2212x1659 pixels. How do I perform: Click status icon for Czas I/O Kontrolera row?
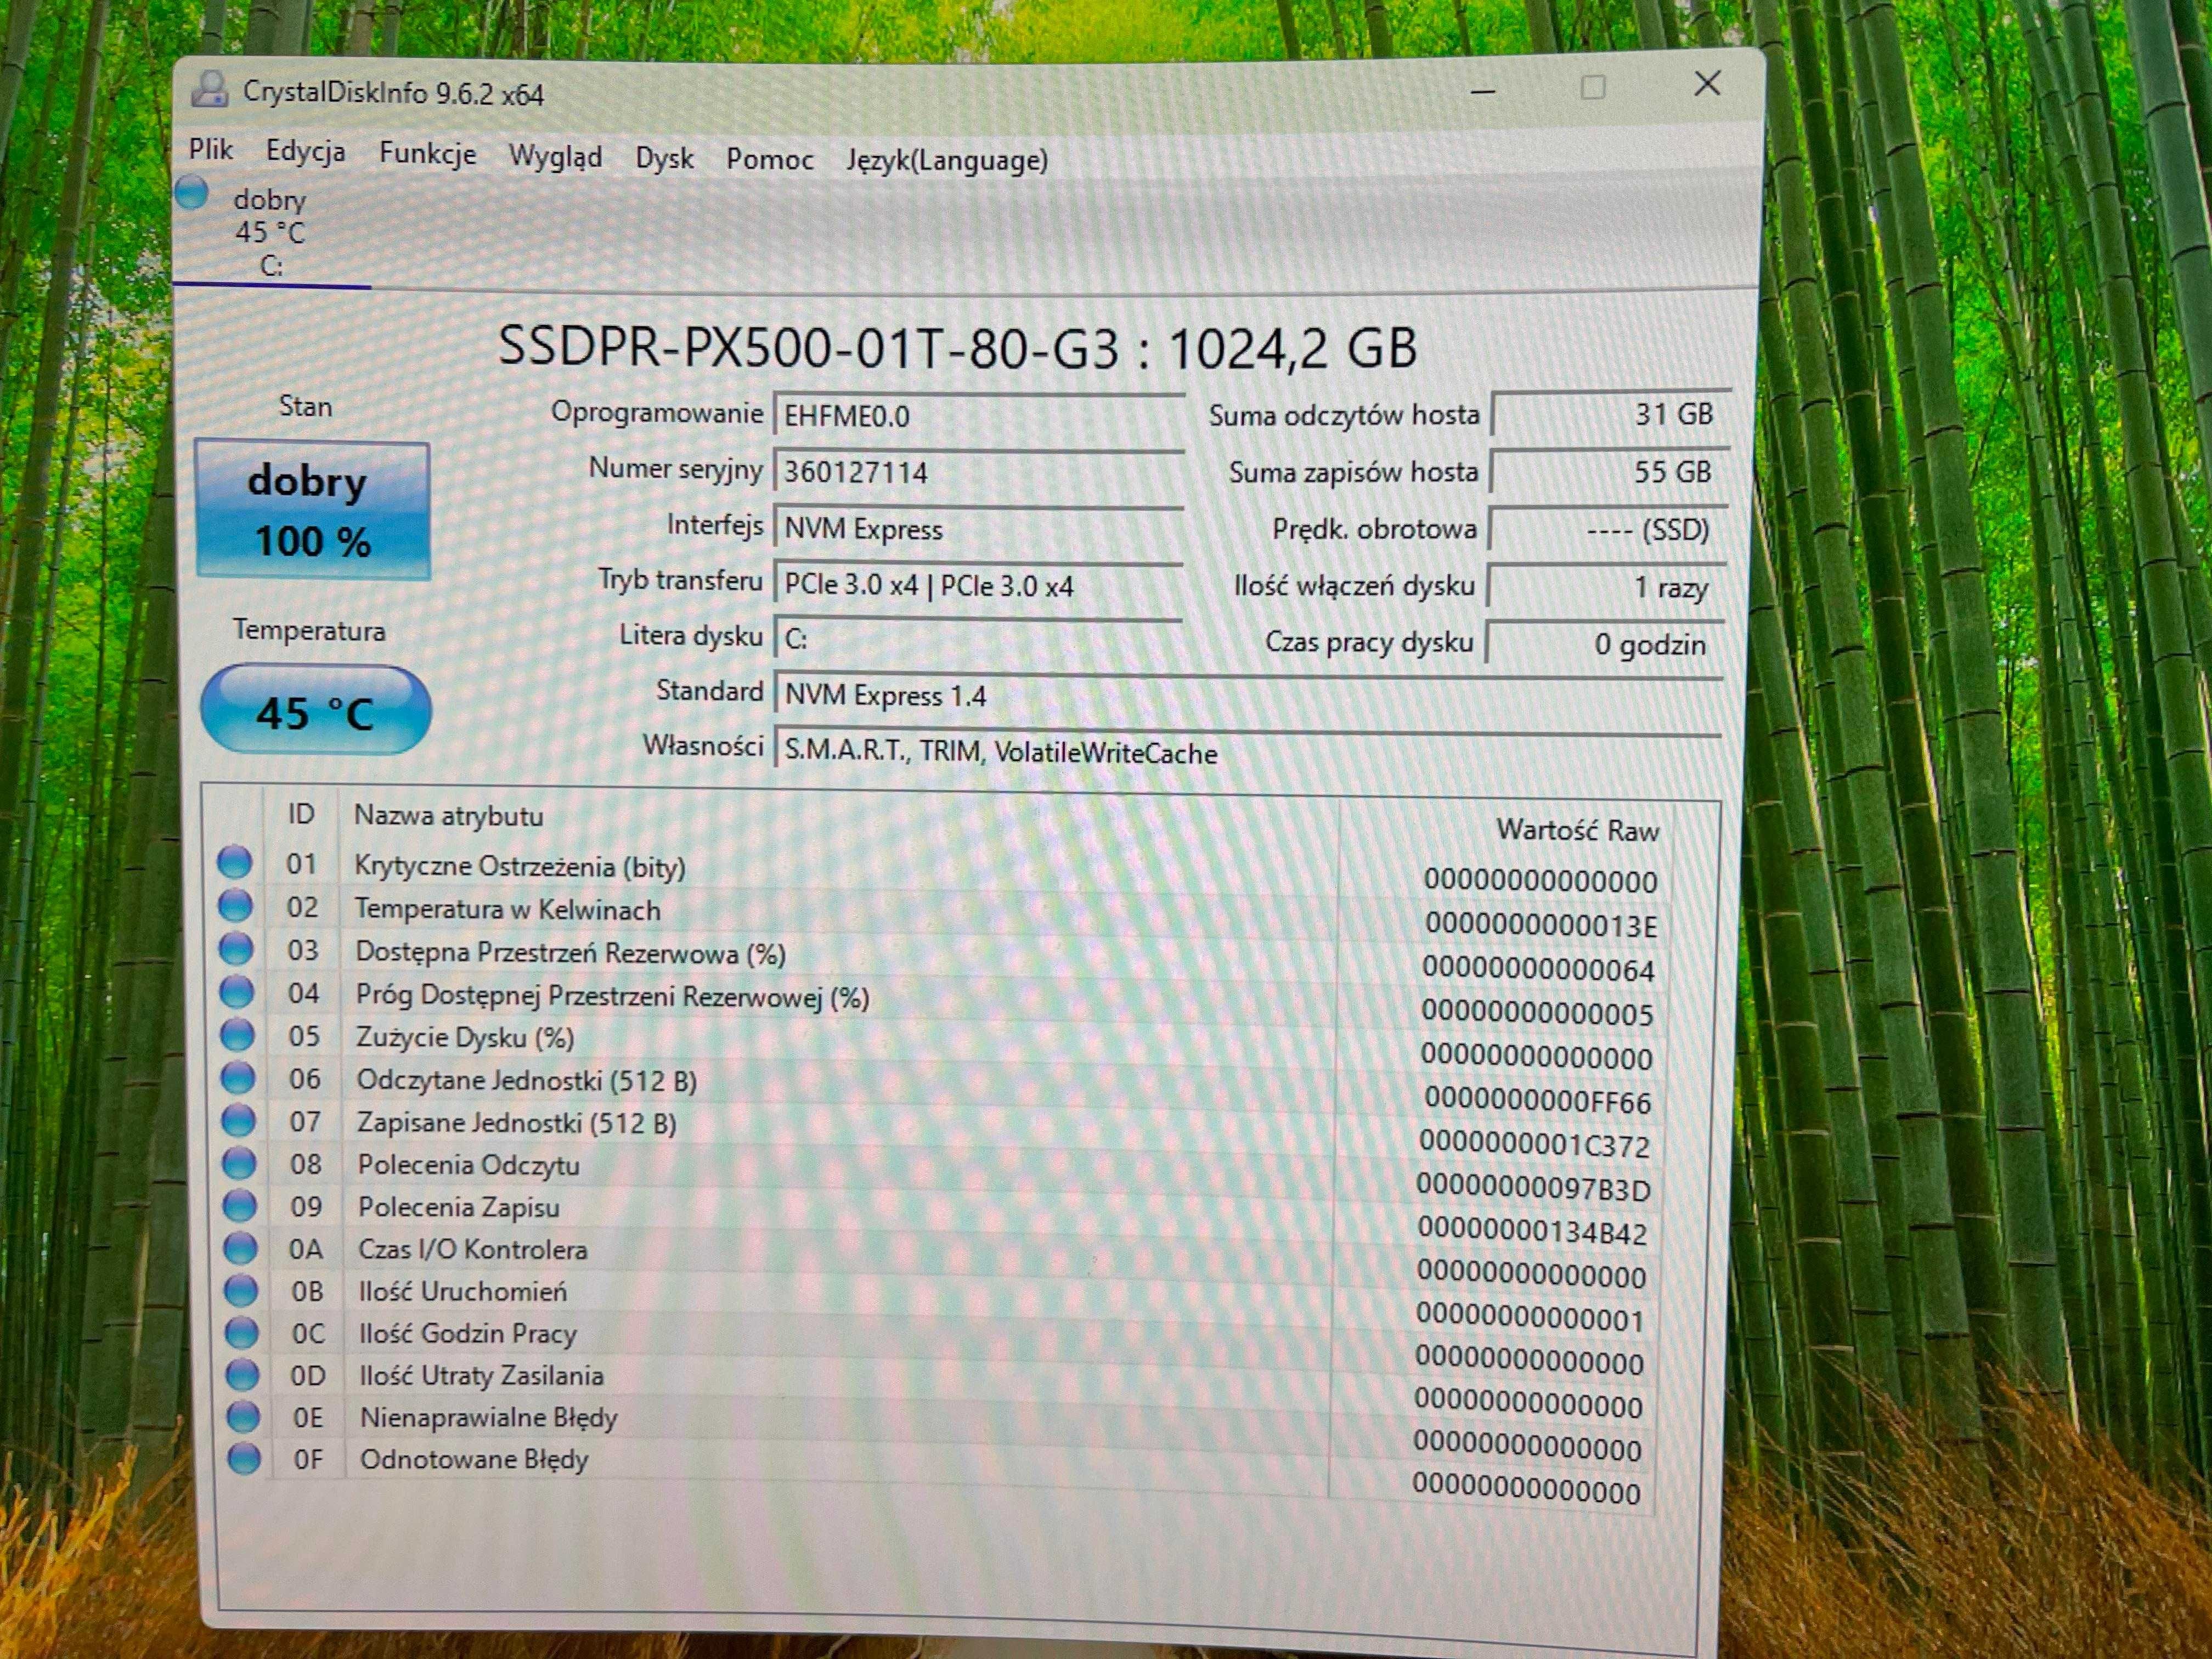[240, 1248]
